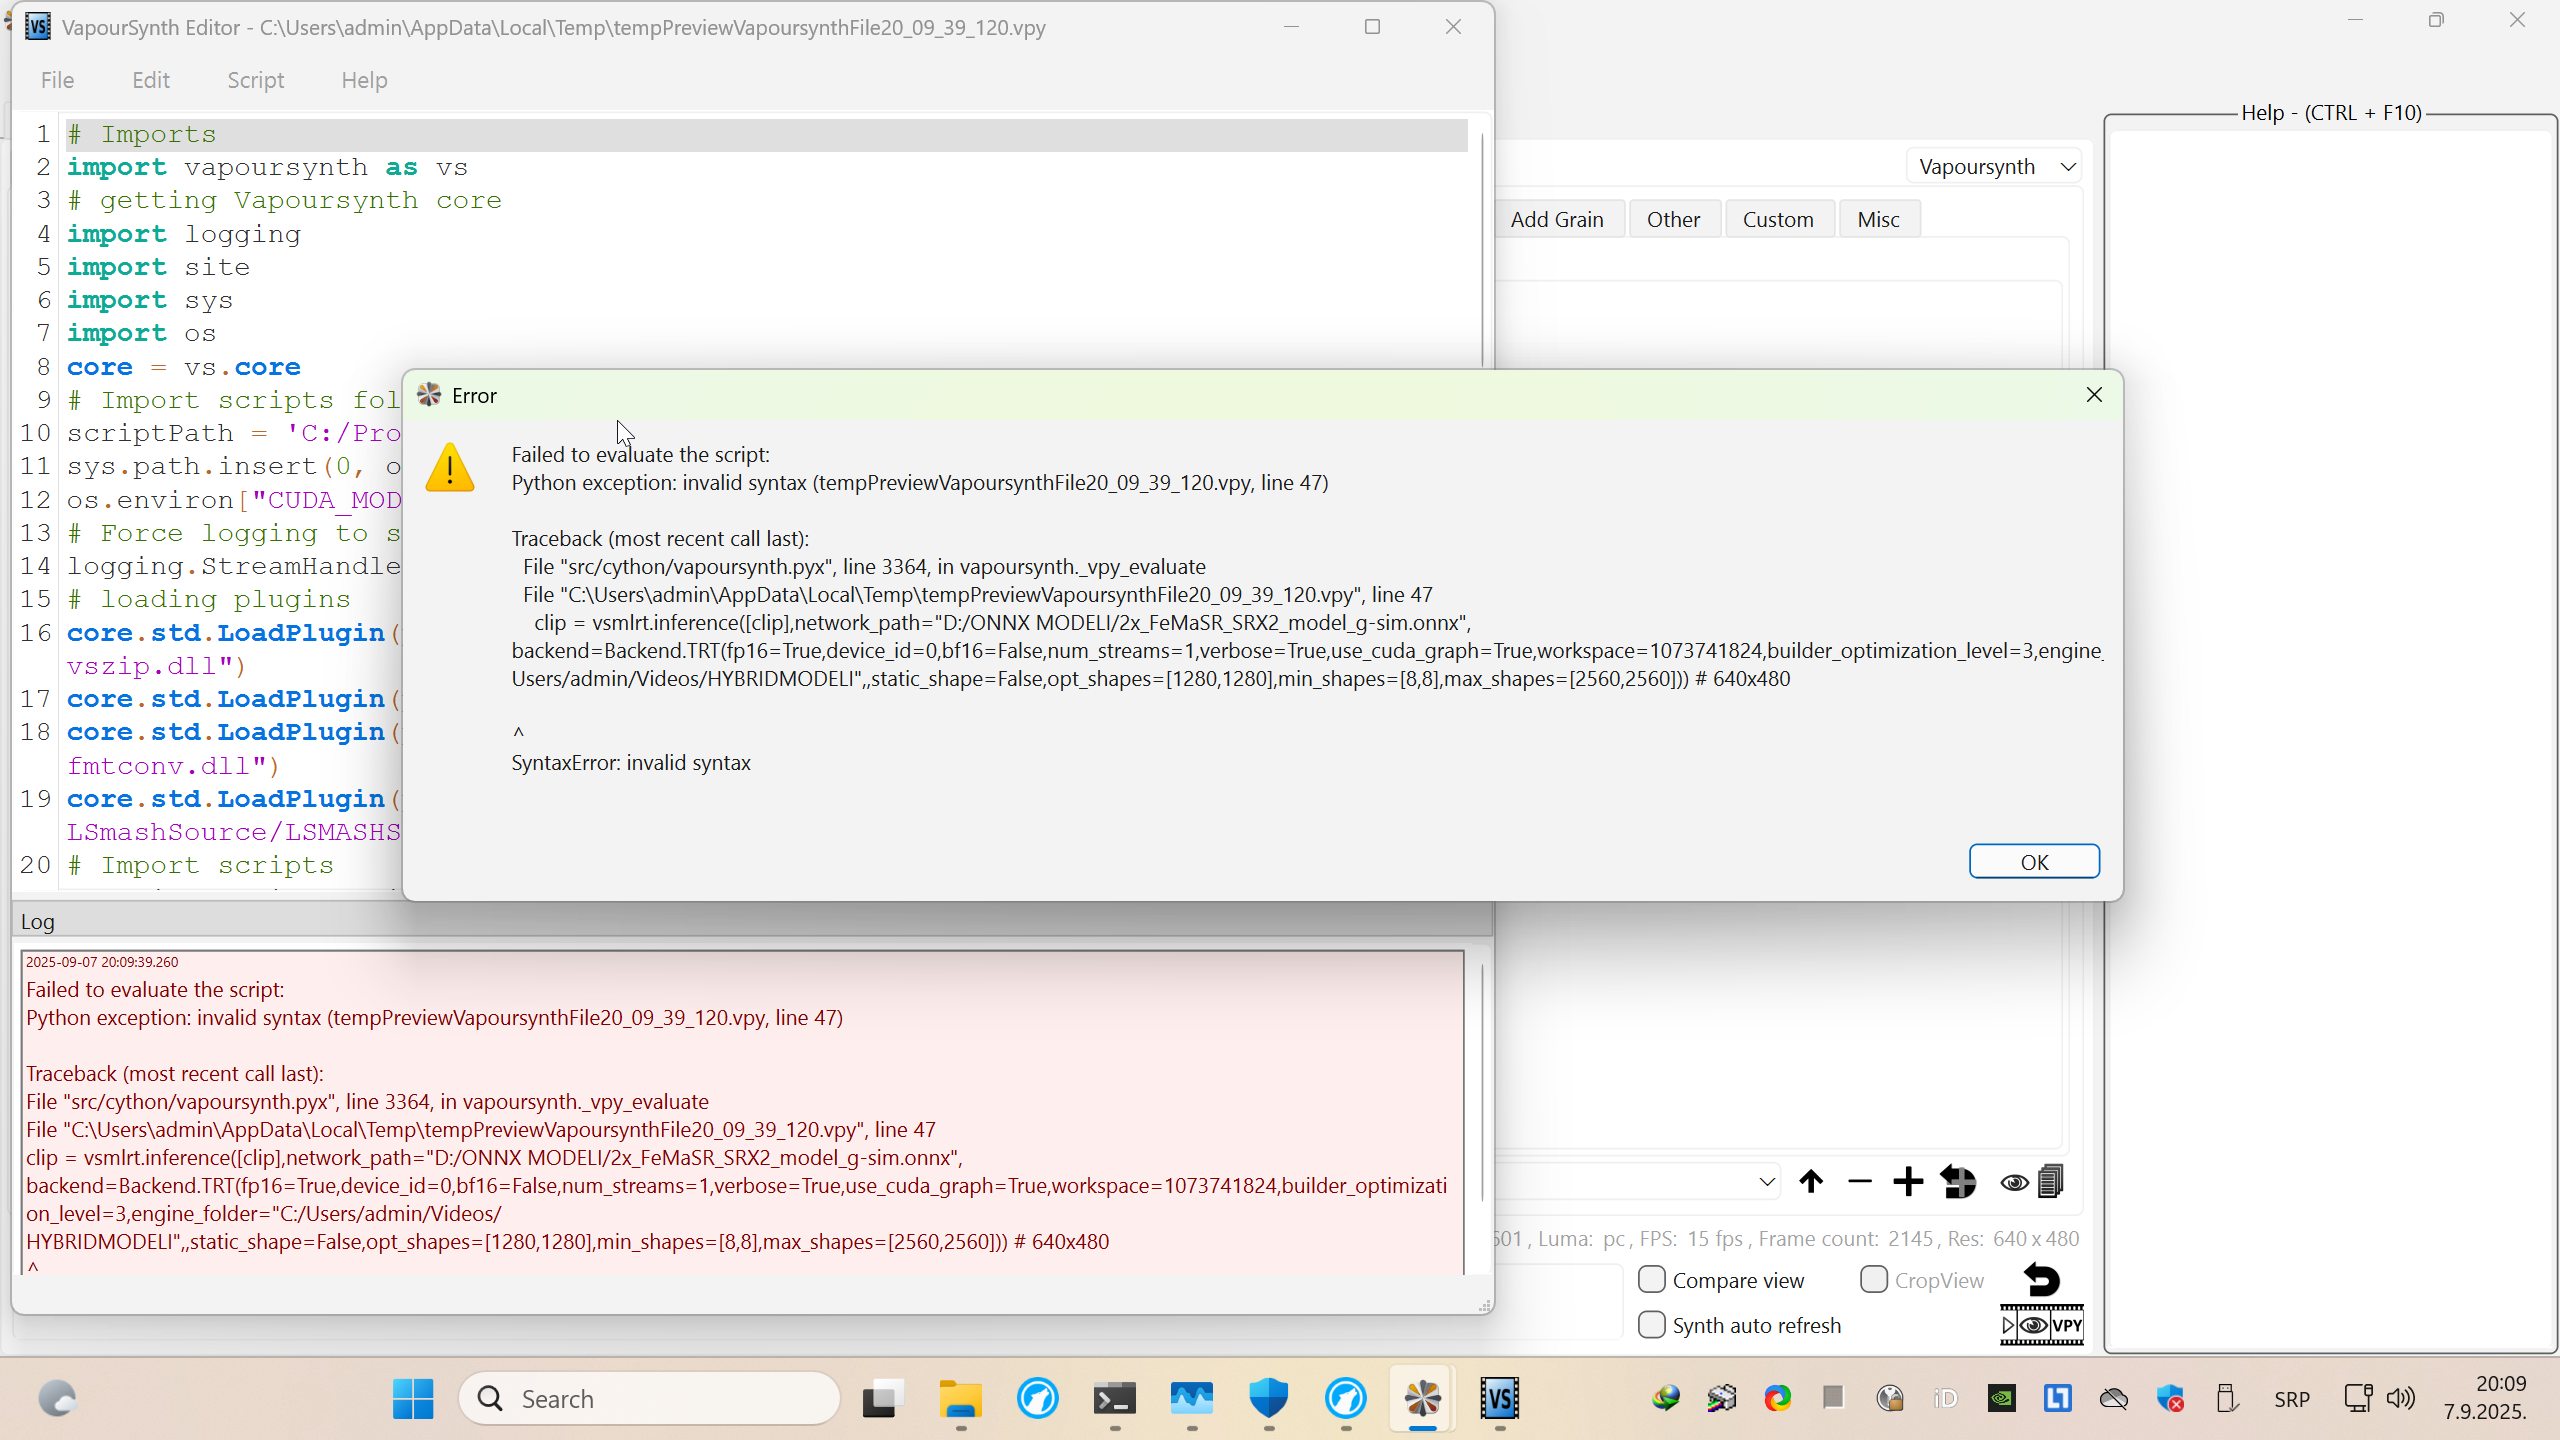Click the NVIDIA tray icon
This screenshot has width=2560, height=1440.
coord(2002,1398)
